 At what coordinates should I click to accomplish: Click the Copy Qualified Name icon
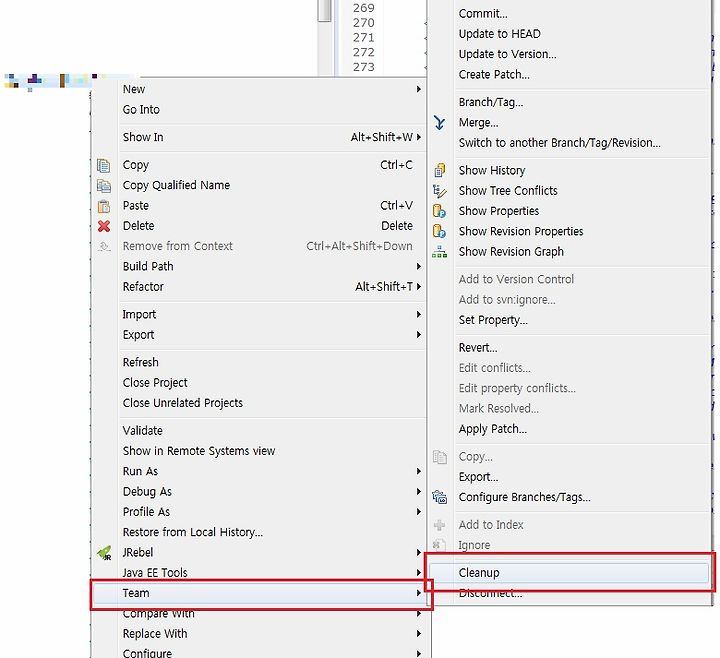(x=103, y=186)
